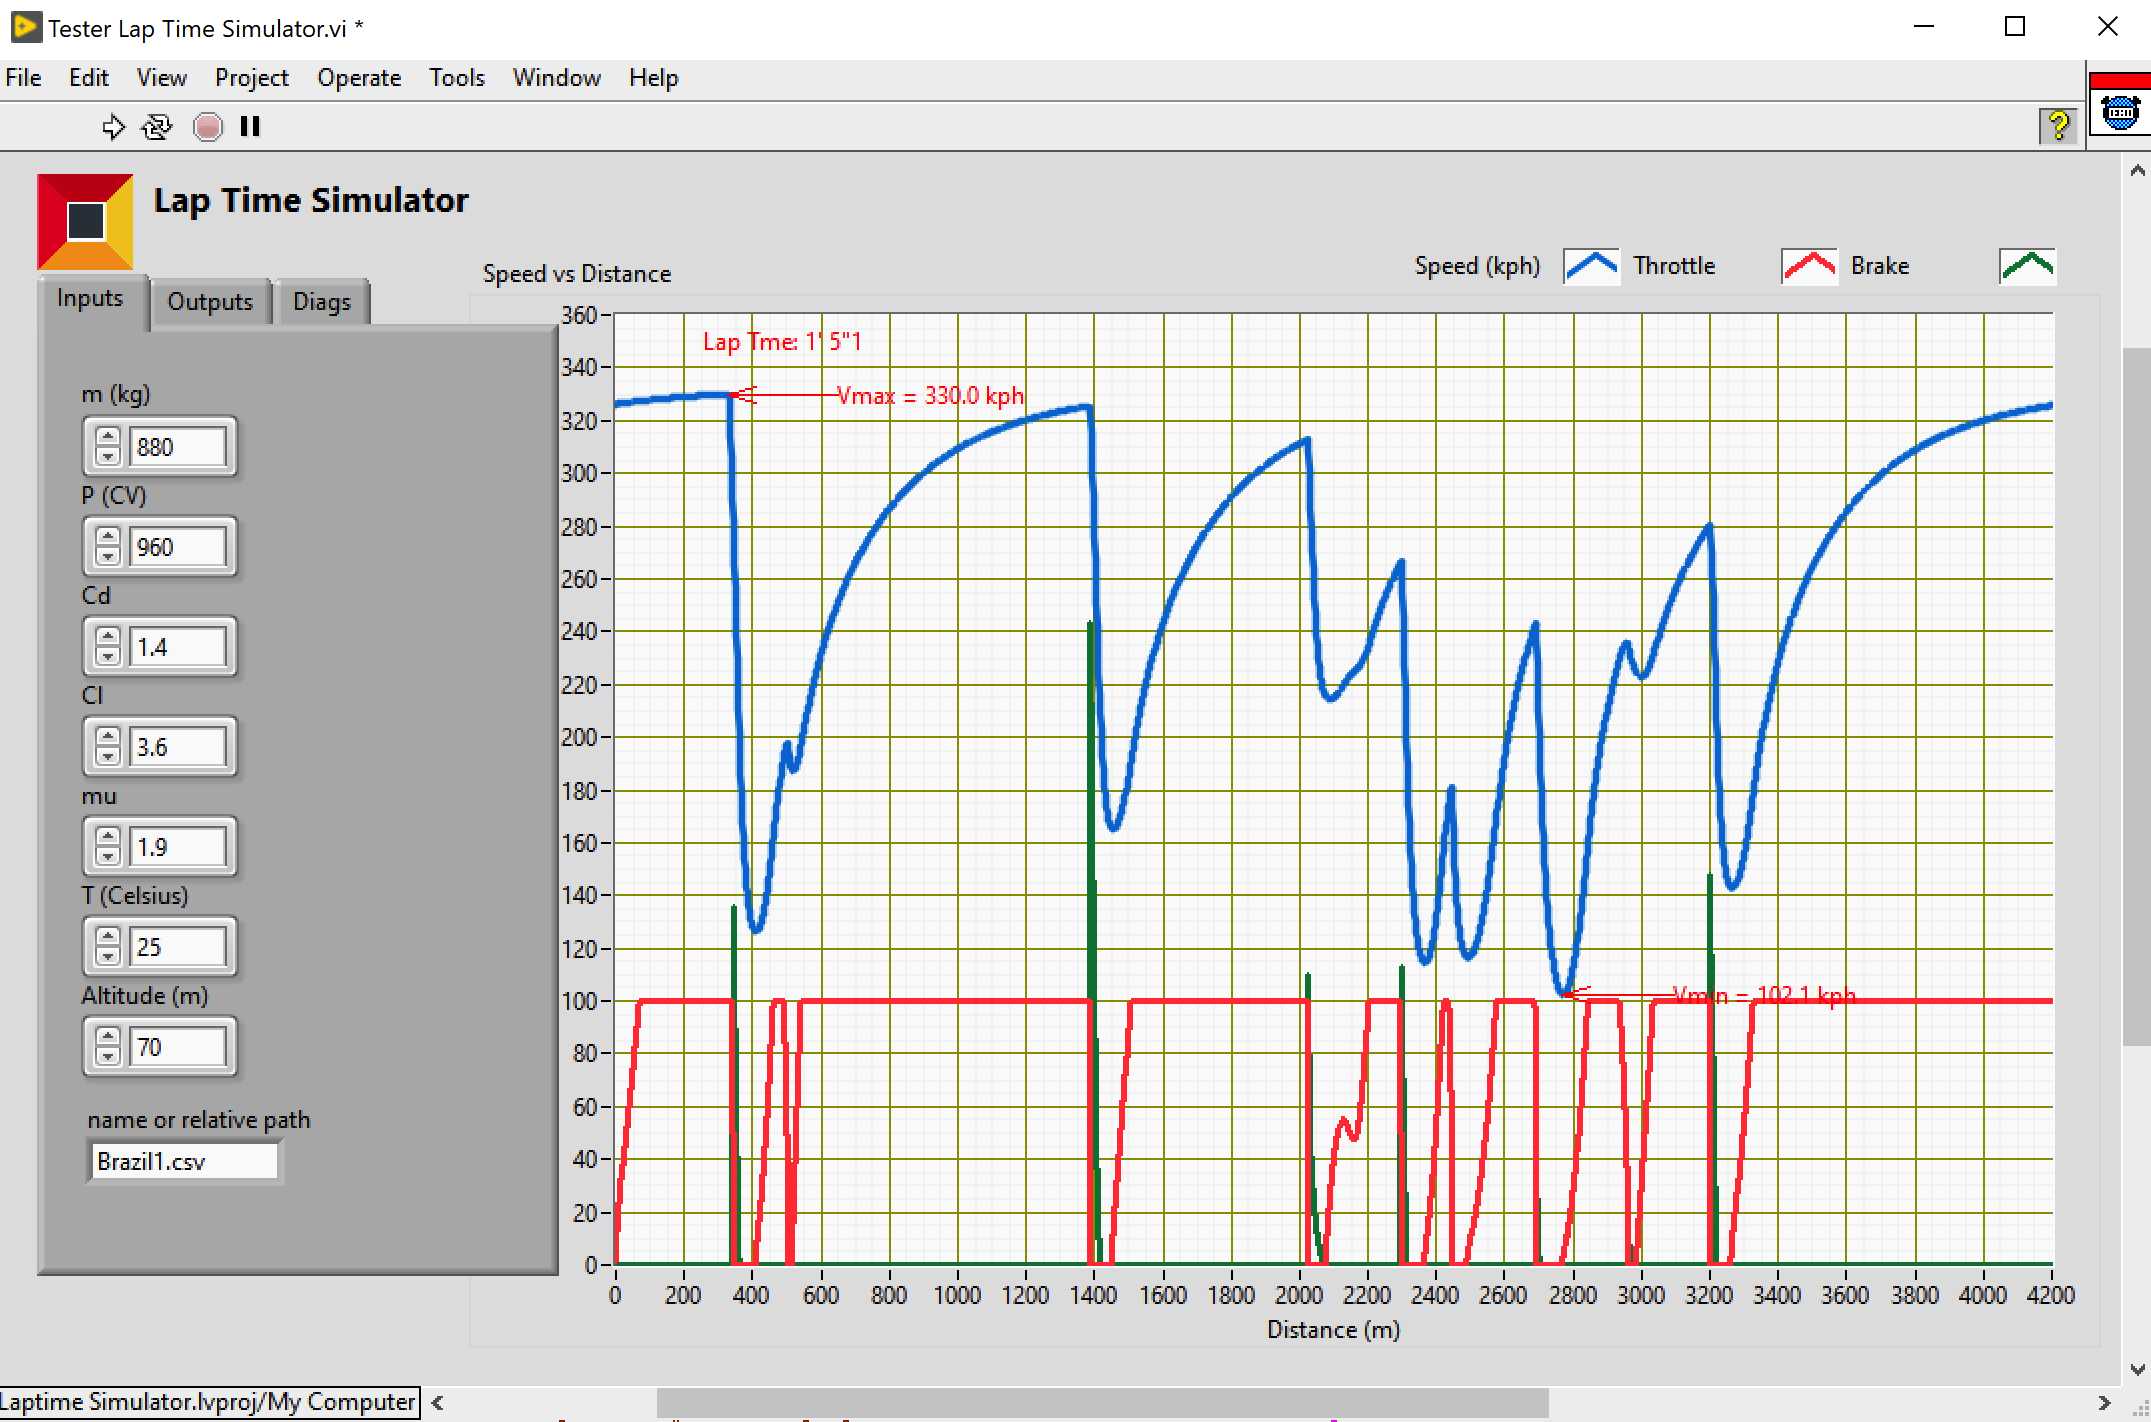This screenshot has height=1422, width=2151.
Task: Click the 4200 maximum on distance axis
Action: click(2050, 1295)
